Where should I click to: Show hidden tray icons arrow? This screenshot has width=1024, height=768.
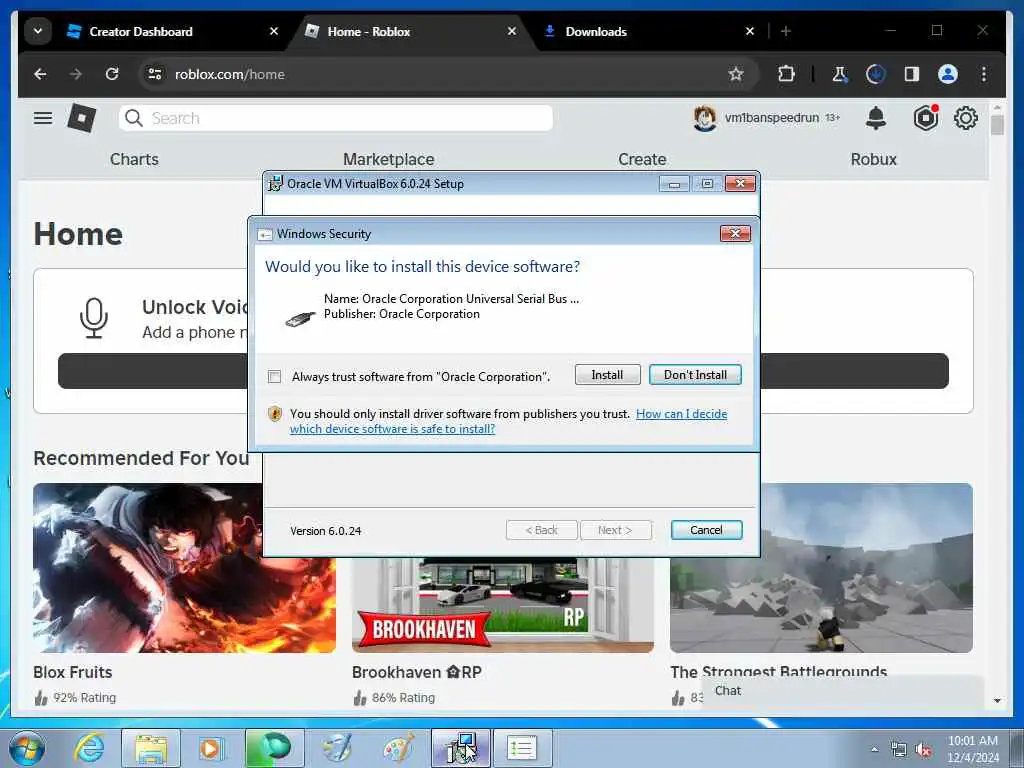tap(874, 750)
